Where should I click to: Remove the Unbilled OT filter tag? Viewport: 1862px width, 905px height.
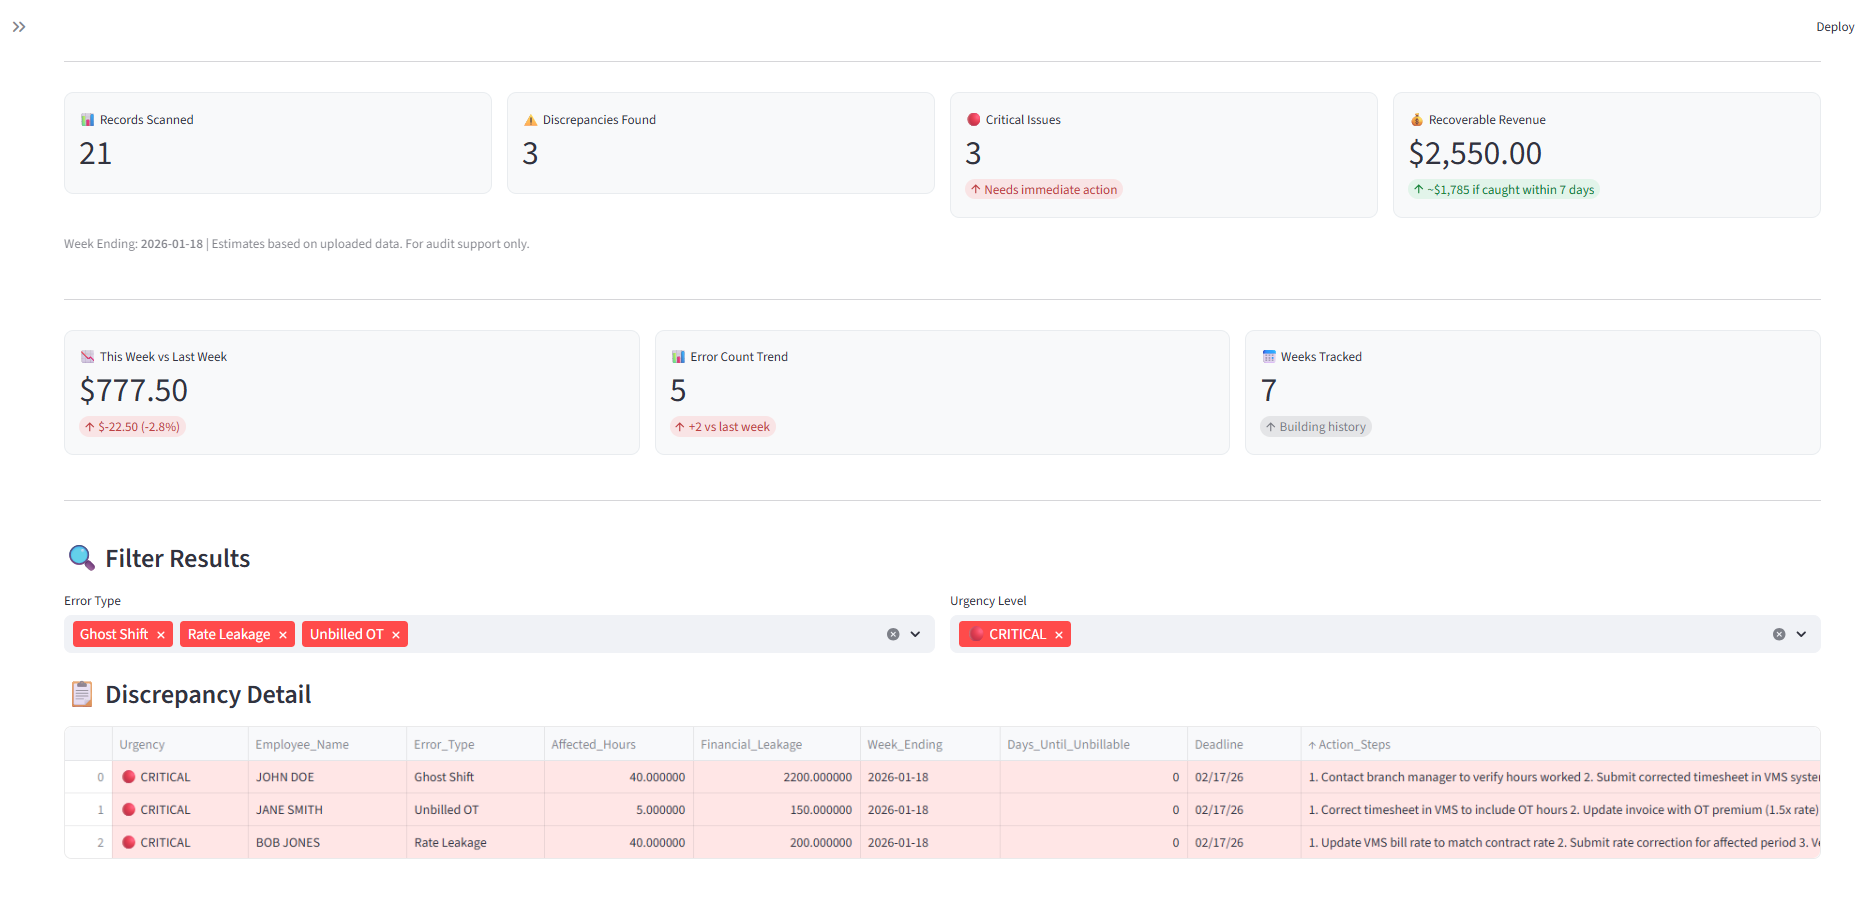pos(396,635)
